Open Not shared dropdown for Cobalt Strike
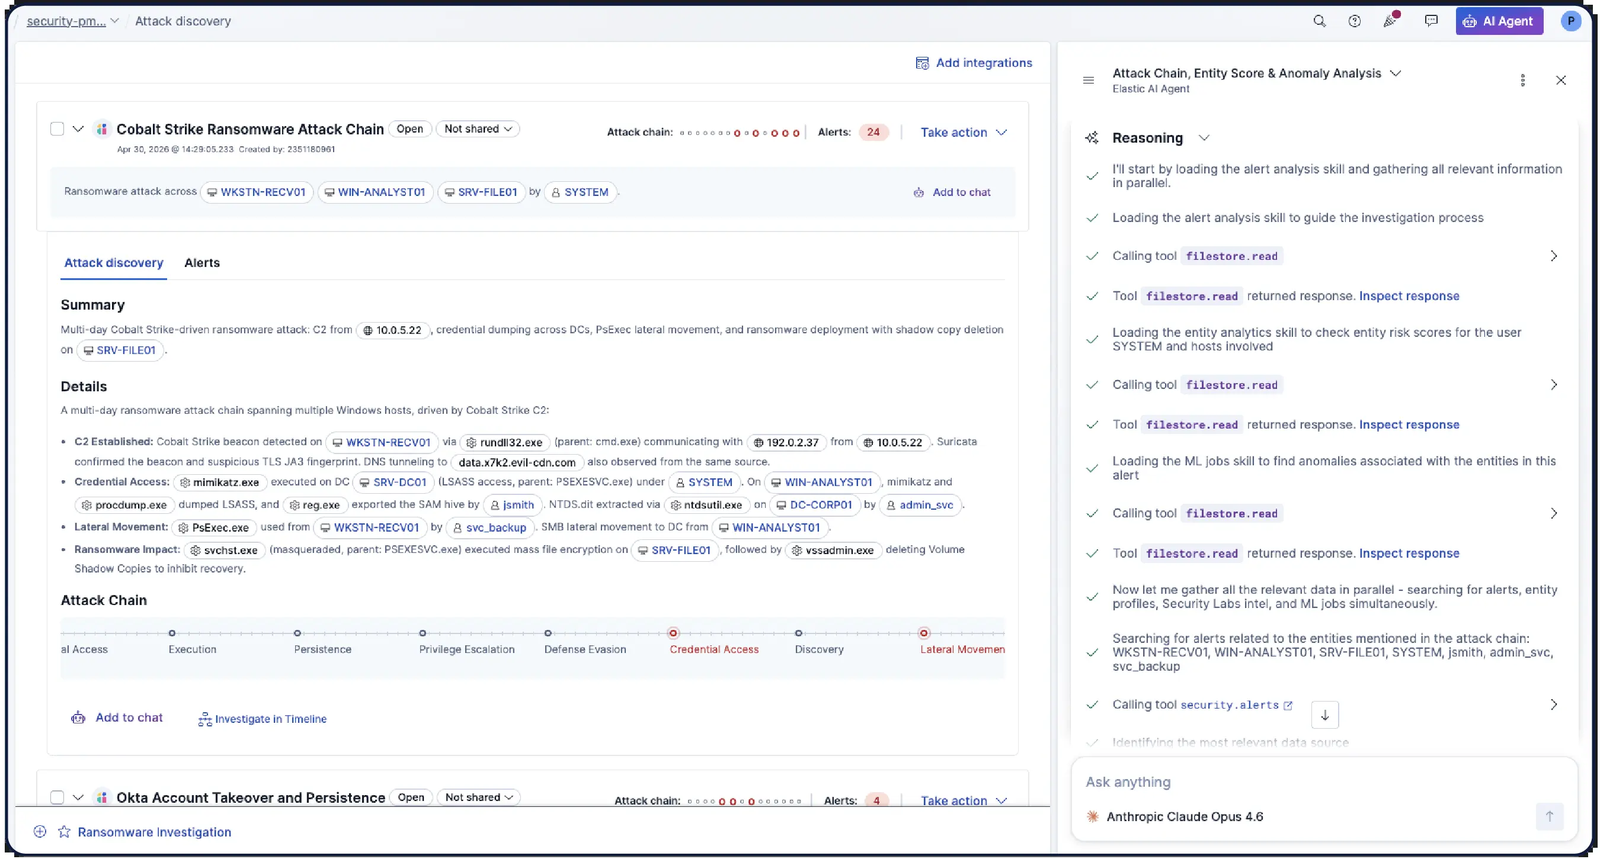This screenshot has width=1600, height=859. coord(479,129)
